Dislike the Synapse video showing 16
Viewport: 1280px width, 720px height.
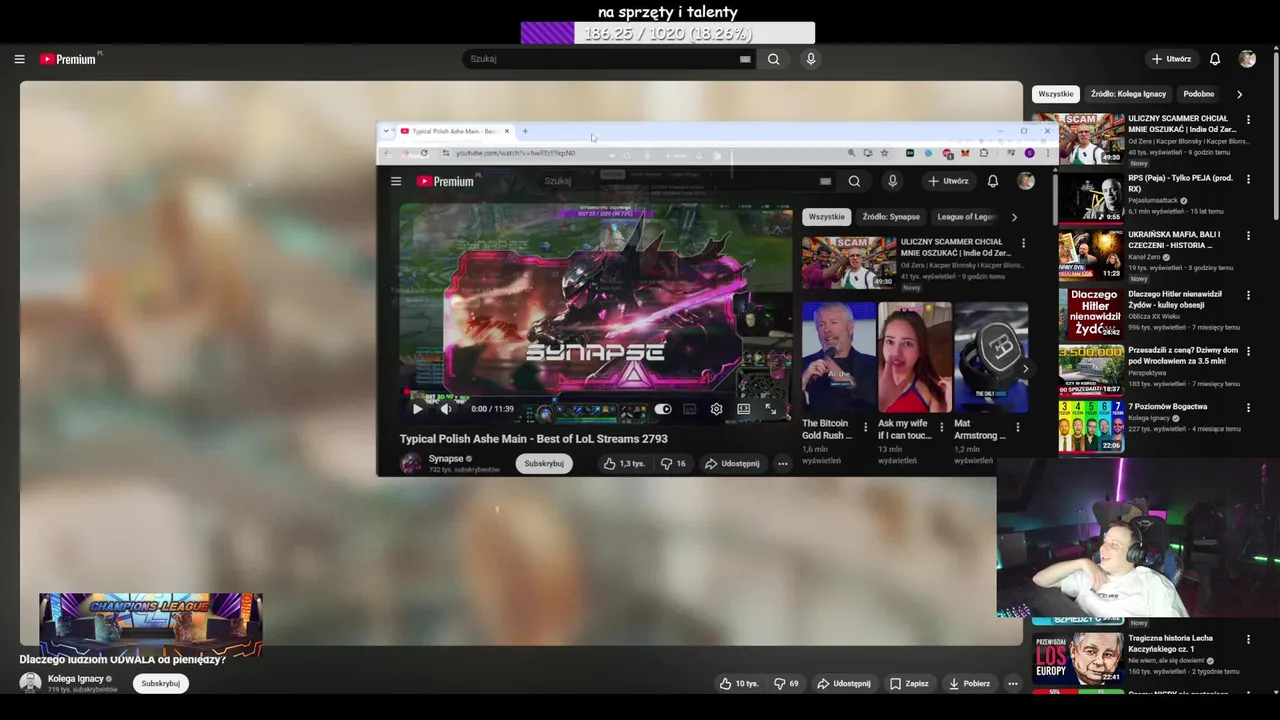click(x=673, y=464)
